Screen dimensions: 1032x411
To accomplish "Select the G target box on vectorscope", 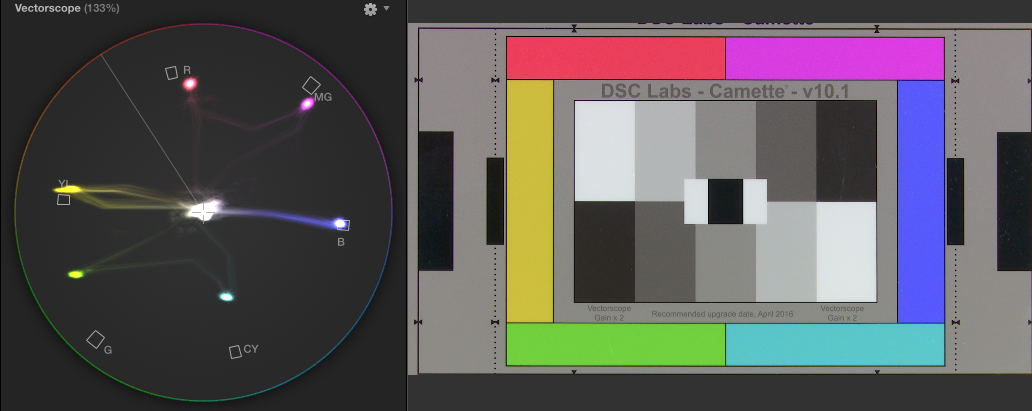I will pos(95,339).
